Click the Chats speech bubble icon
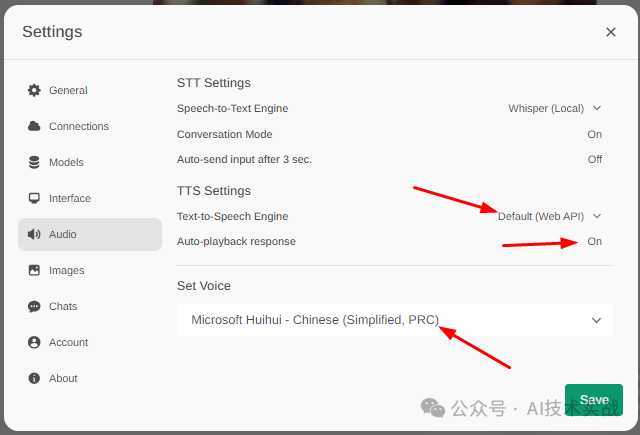 [34, 306]
